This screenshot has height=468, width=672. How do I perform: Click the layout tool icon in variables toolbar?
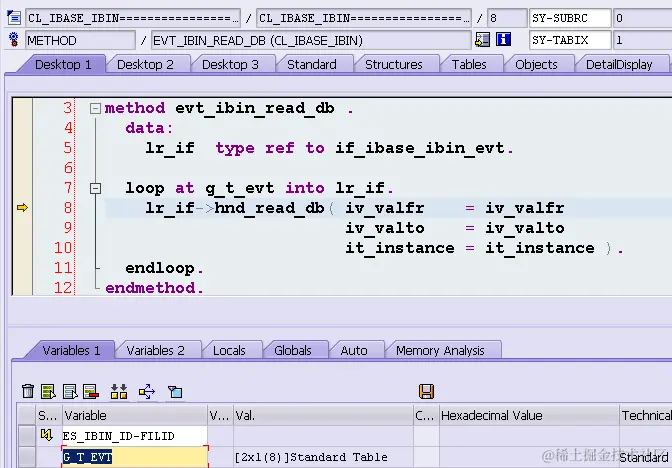pos(175,391)
